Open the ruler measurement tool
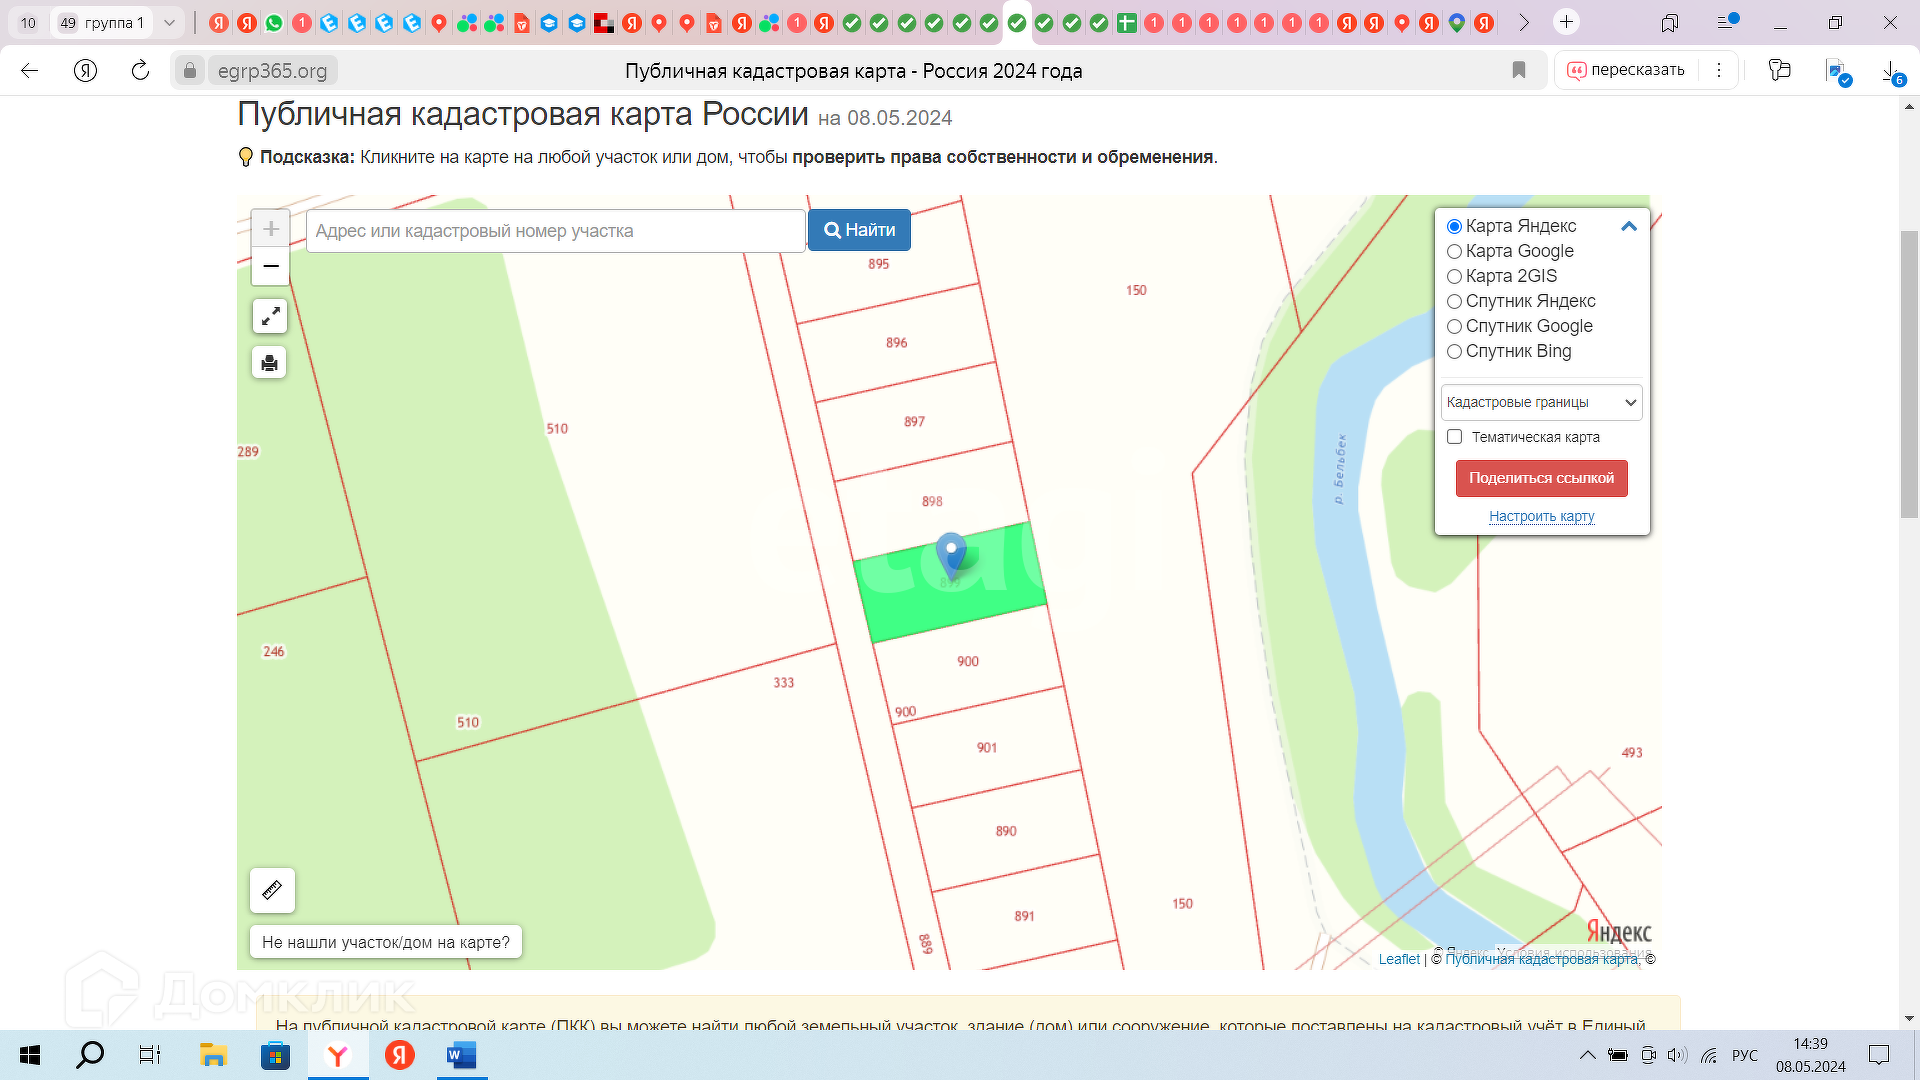The height and width of the screenshot is (1080, 1920). (272, 890)
